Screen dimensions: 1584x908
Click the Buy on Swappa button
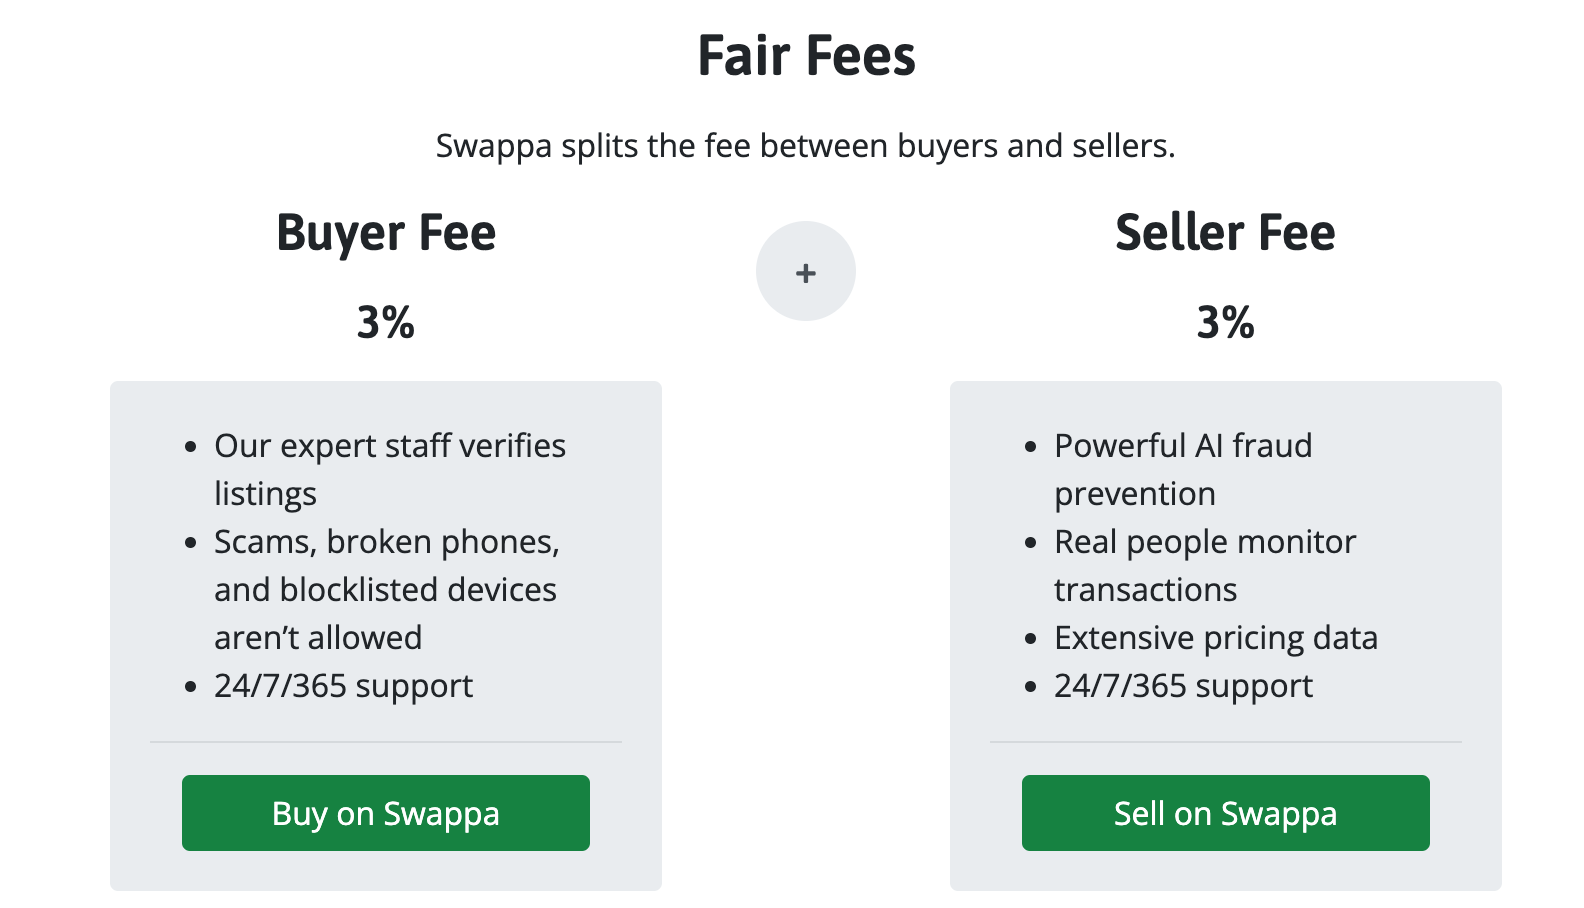pos(385,813)
